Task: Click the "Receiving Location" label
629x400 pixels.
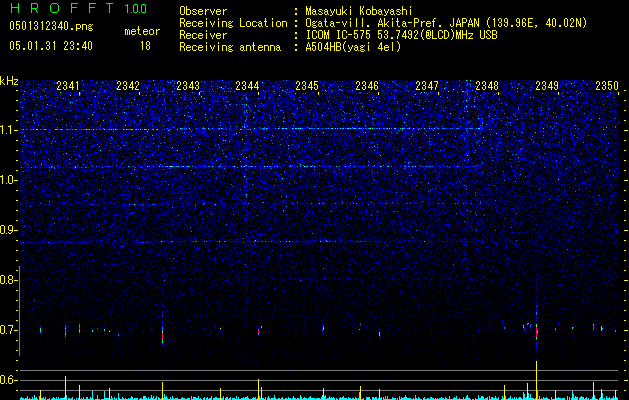Action: 233,23
